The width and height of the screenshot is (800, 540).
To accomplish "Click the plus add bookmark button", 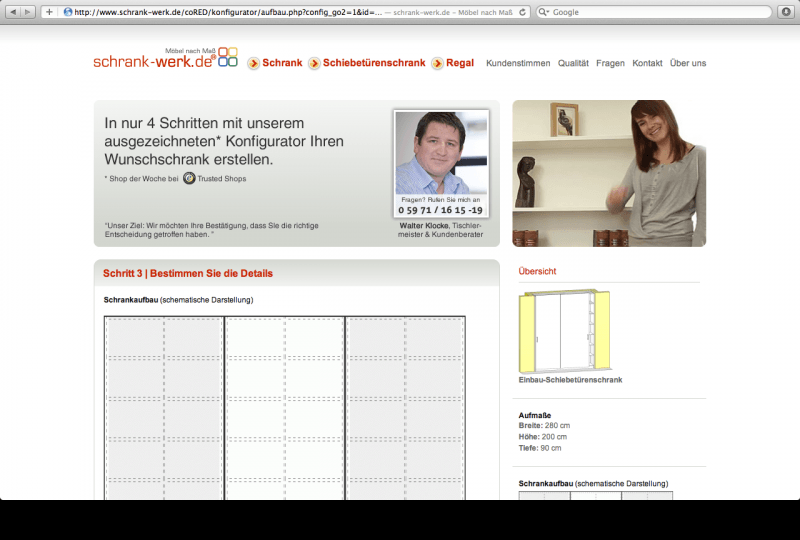I will click(x=49, y=12).
